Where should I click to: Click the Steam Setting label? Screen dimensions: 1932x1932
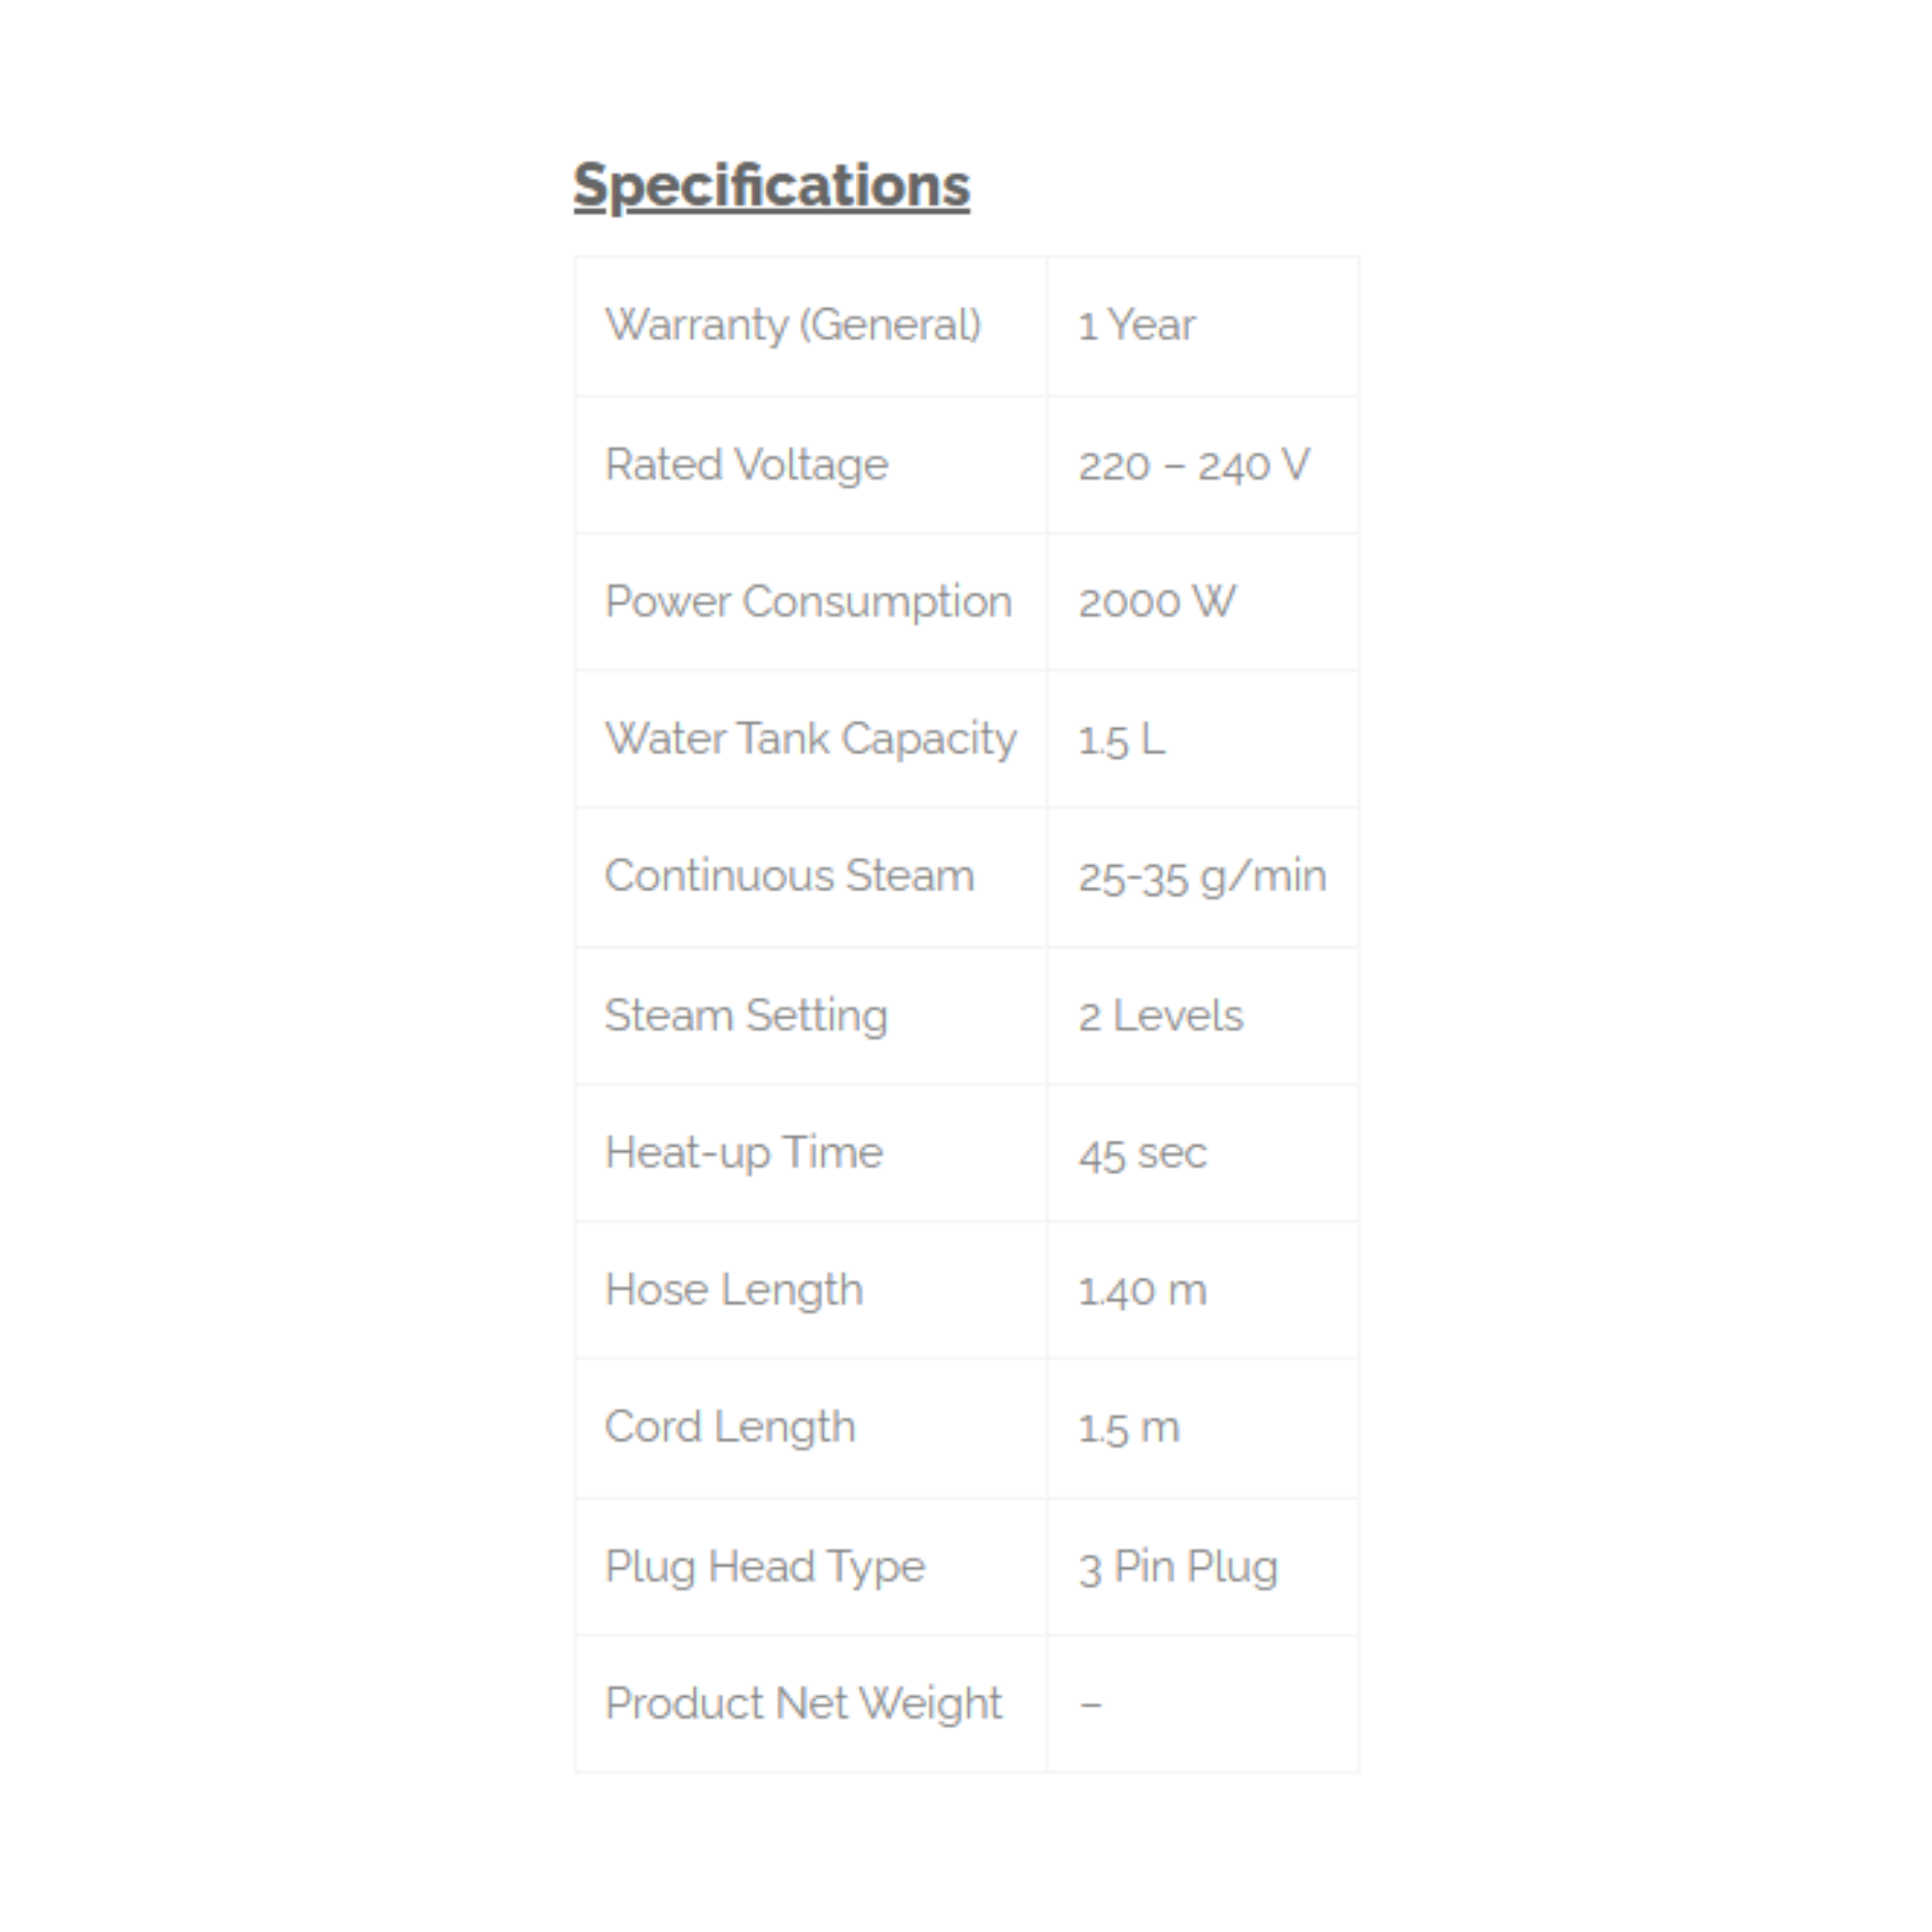[746, 1016]
